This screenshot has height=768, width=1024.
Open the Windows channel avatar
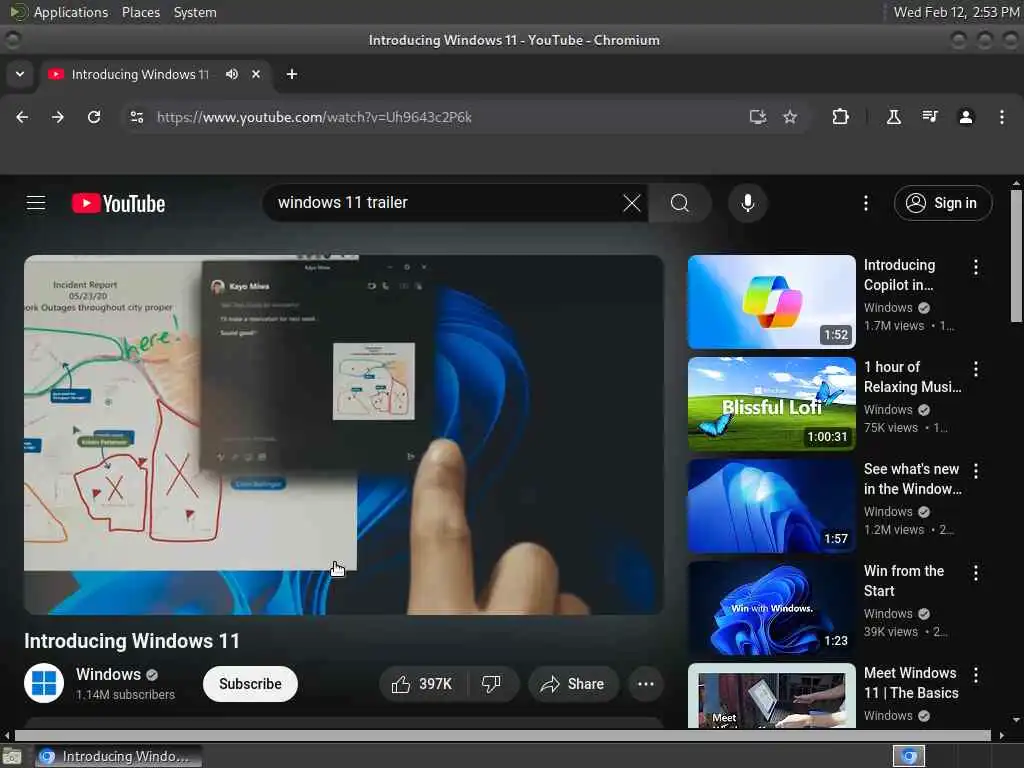pos(44,684)
